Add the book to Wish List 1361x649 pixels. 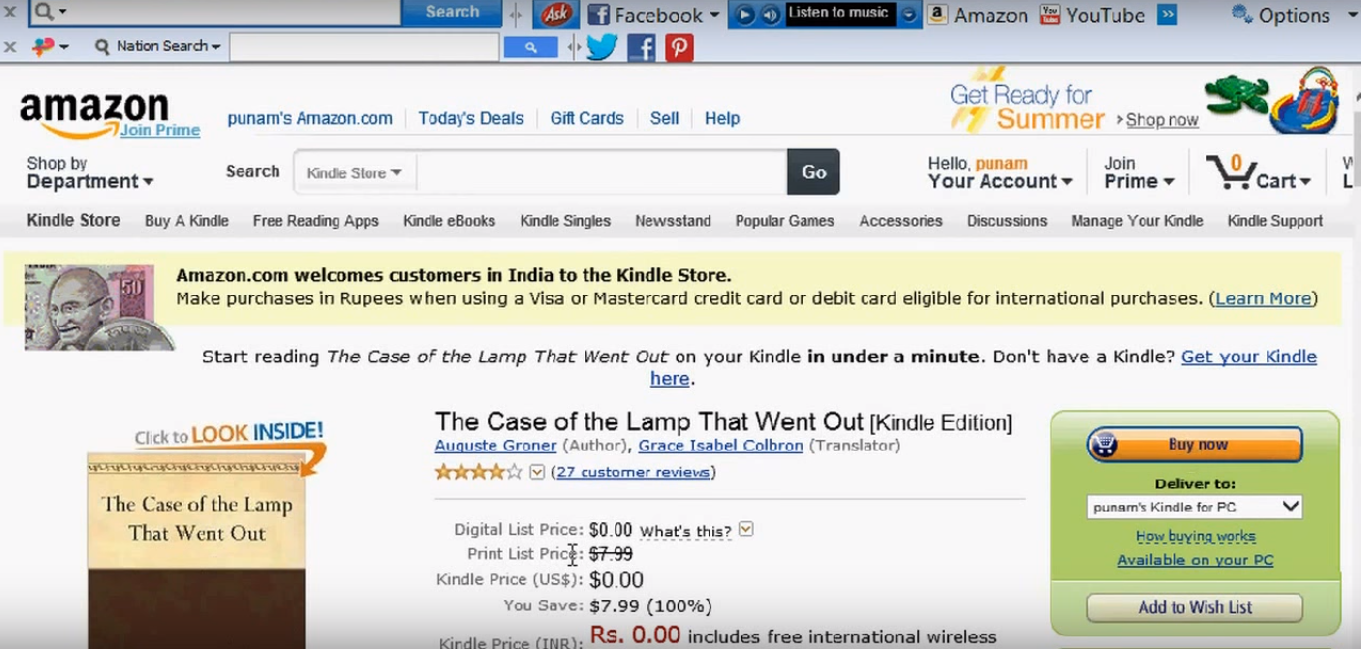(x=1195, y=607)
